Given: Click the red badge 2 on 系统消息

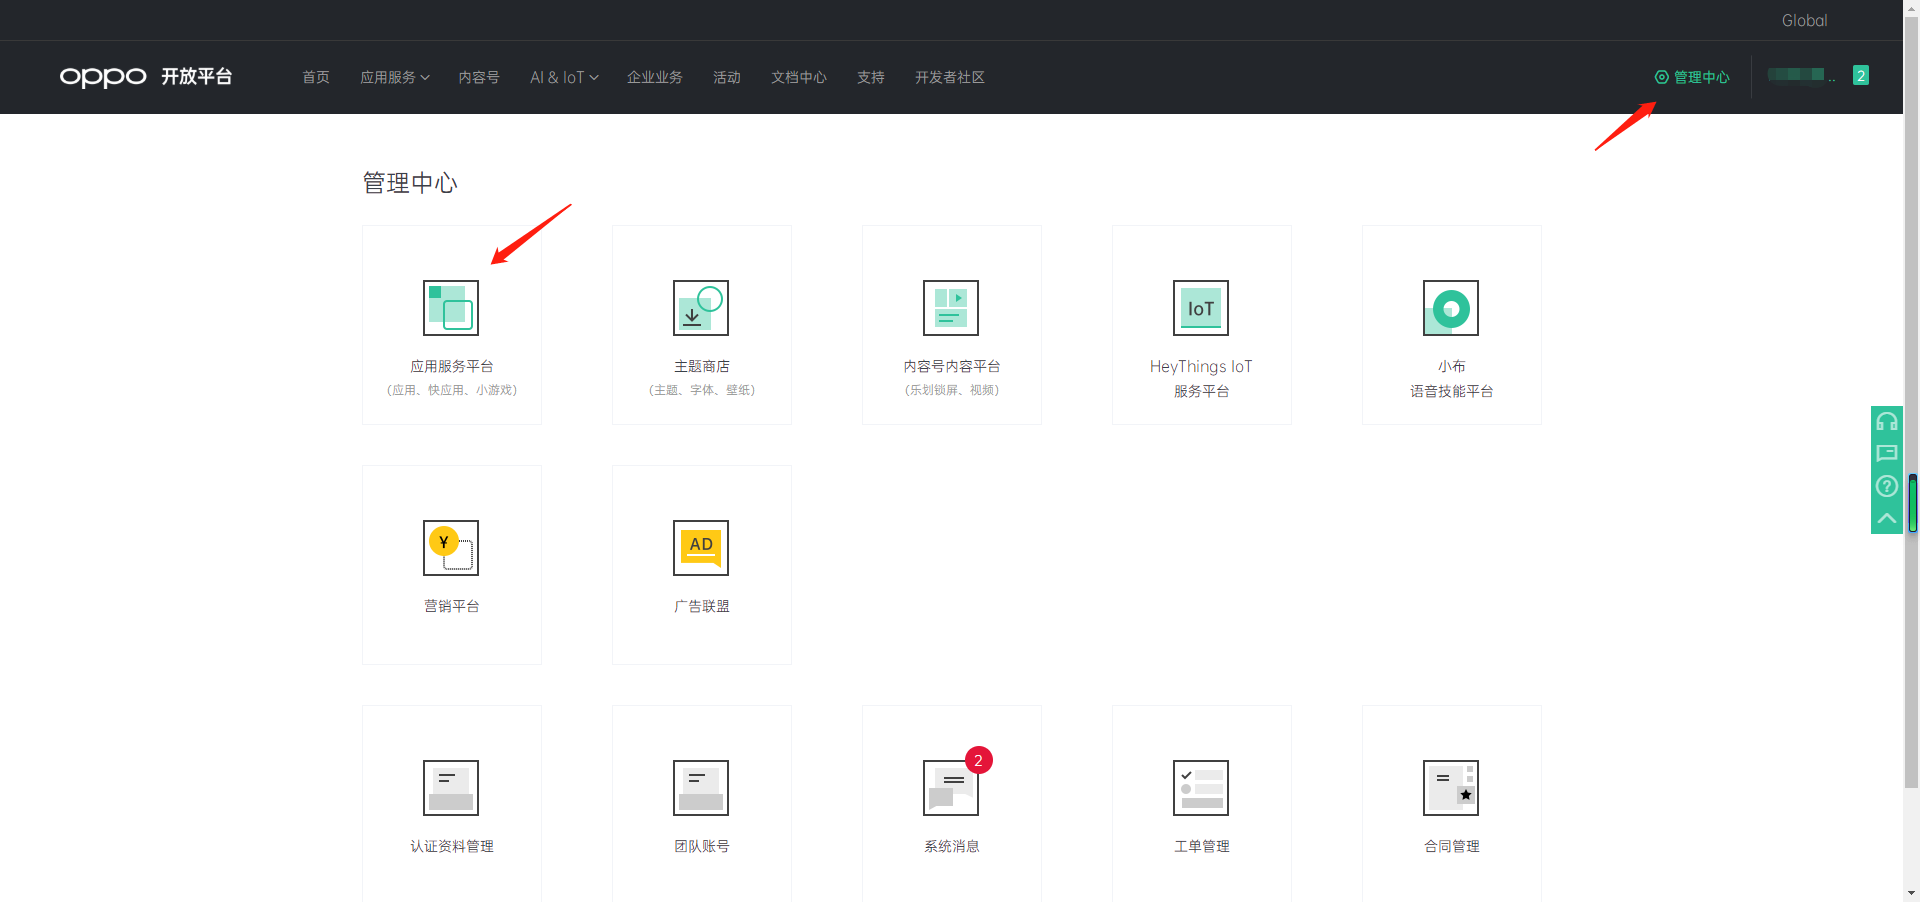Looking at the screenshot, I should click(978, 760).
